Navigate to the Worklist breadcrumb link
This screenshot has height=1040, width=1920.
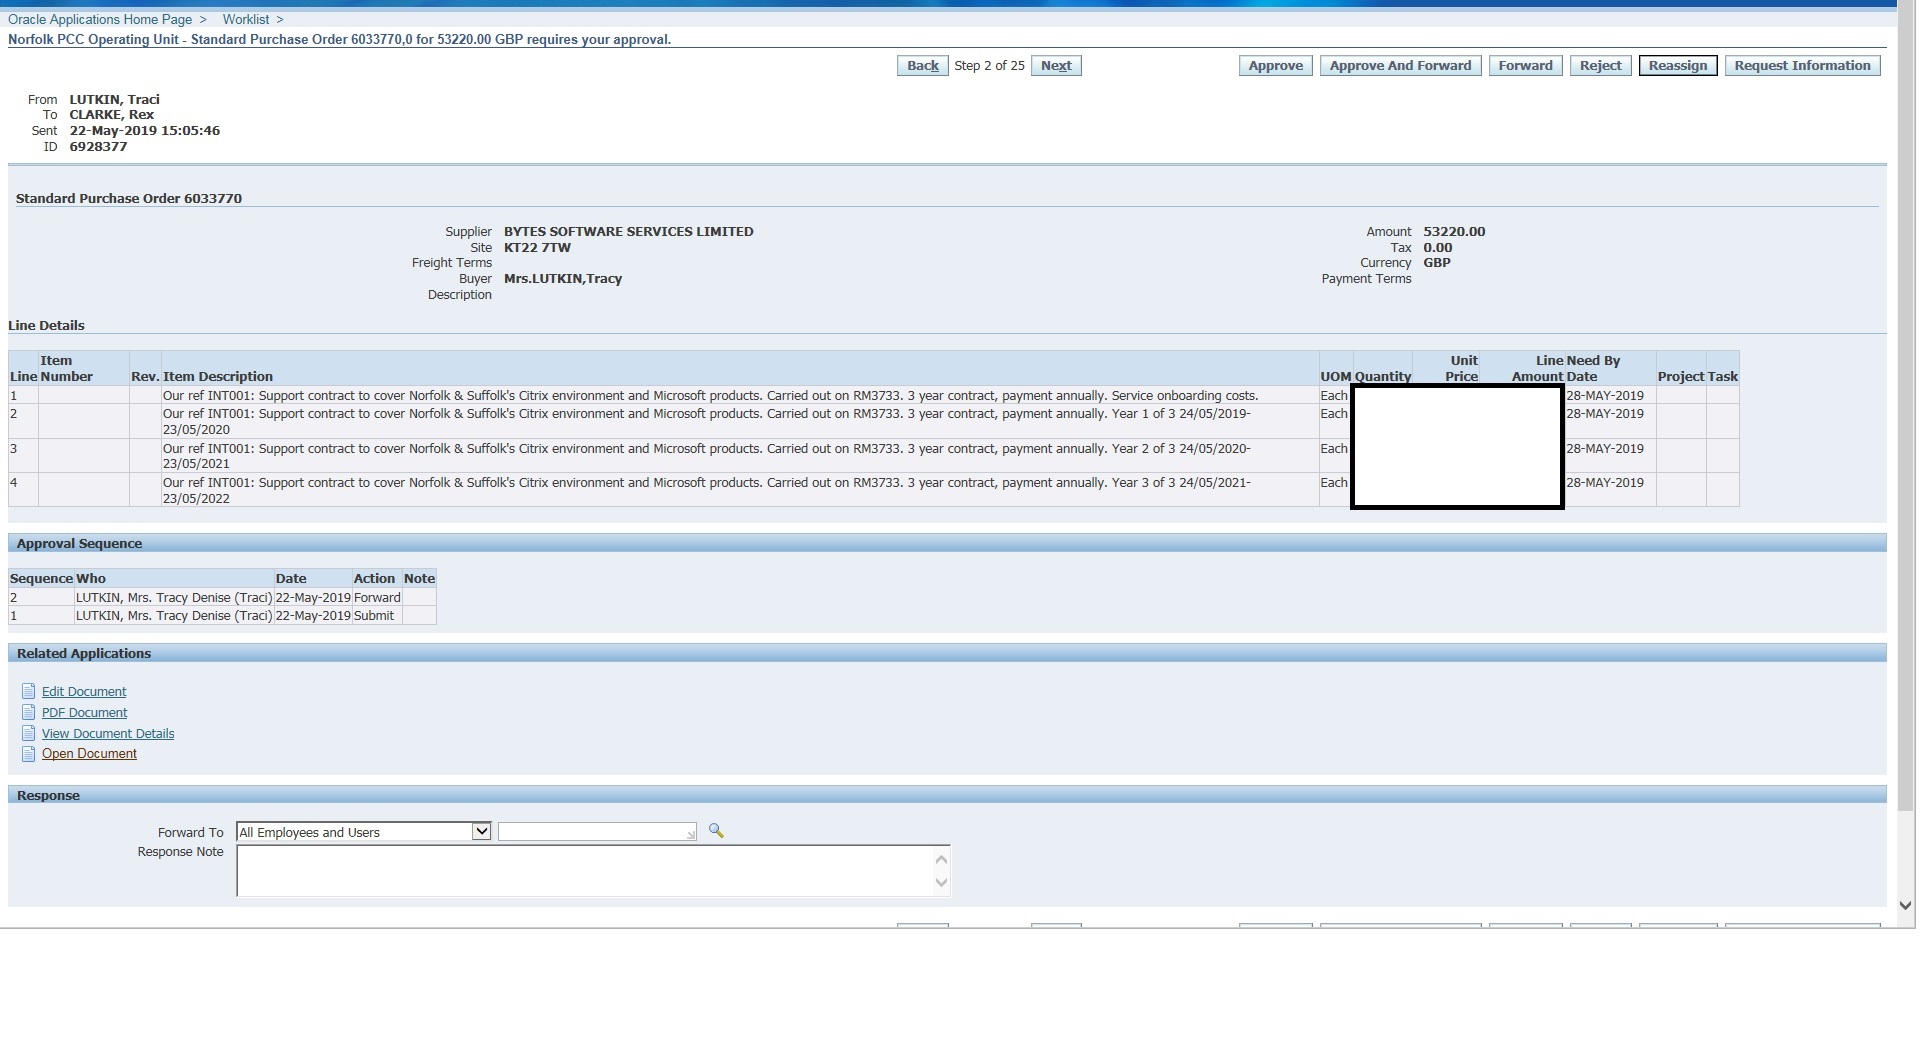coord(246,19)
